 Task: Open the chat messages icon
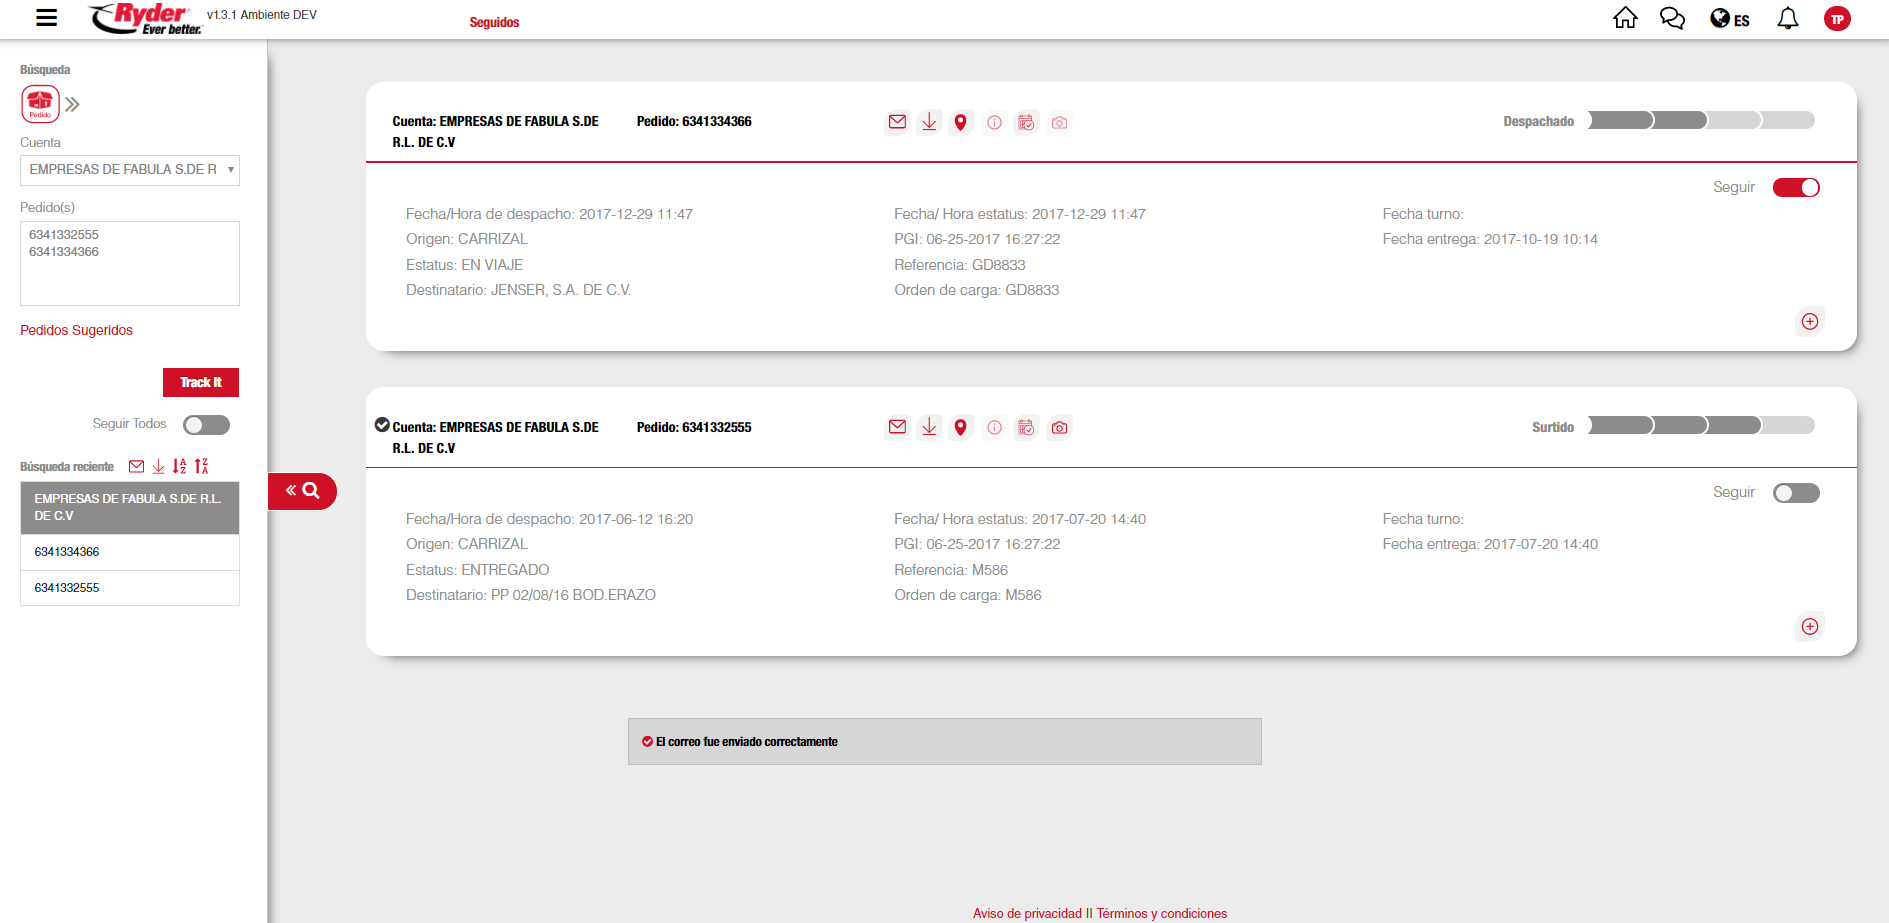(1672, 19)
